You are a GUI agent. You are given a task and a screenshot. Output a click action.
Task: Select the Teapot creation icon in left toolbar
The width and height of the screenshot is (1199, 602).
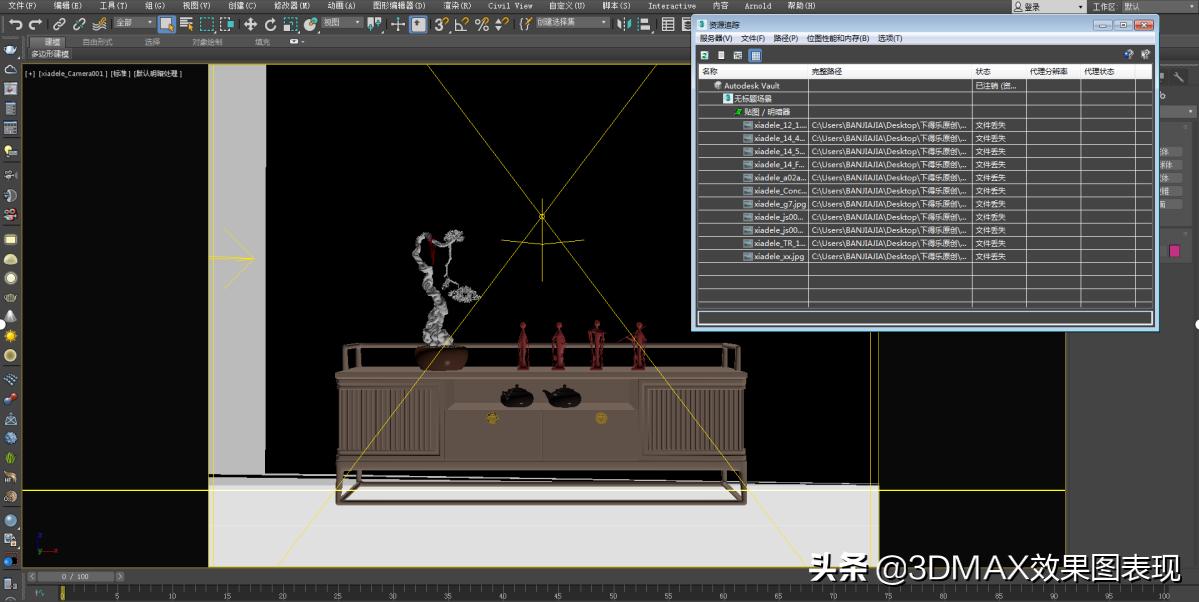tap(13, 300)
